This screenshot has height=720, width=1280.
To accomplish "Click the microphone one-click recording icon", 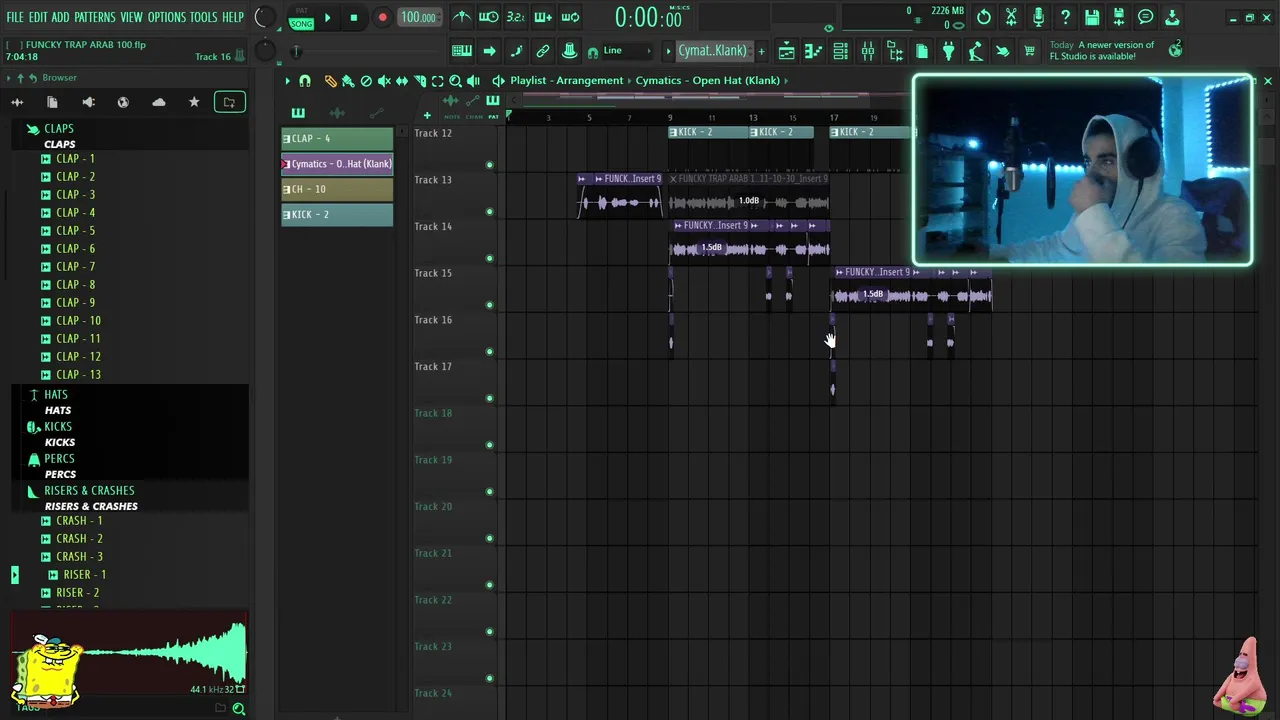I will point(1038,17).
